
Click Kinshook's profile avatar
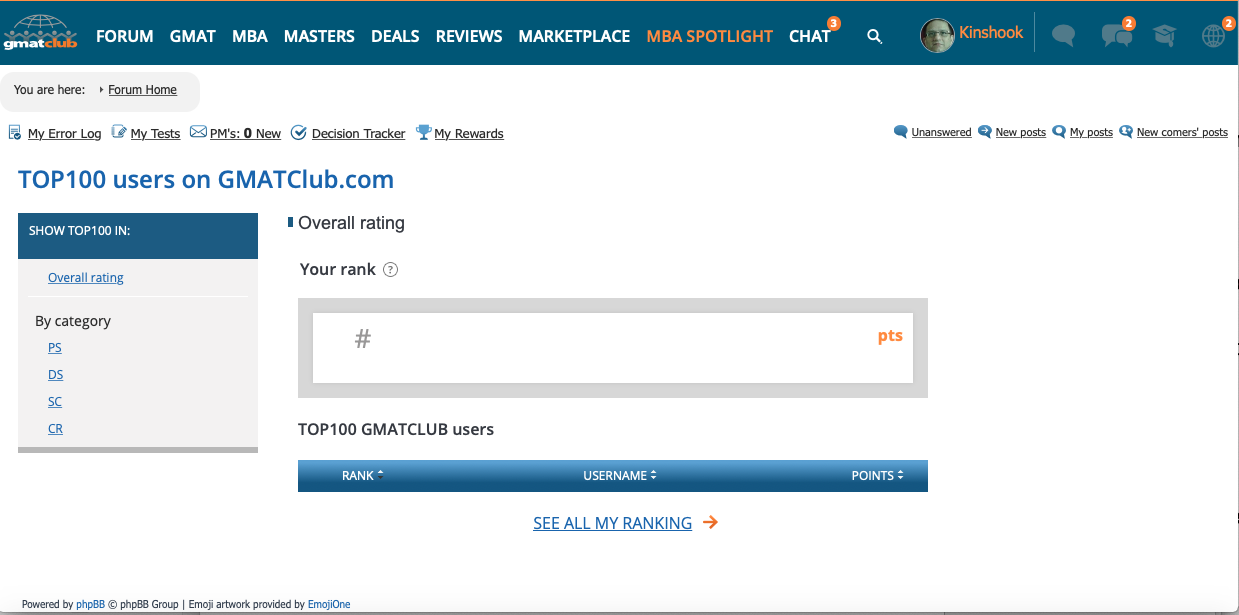937,36
